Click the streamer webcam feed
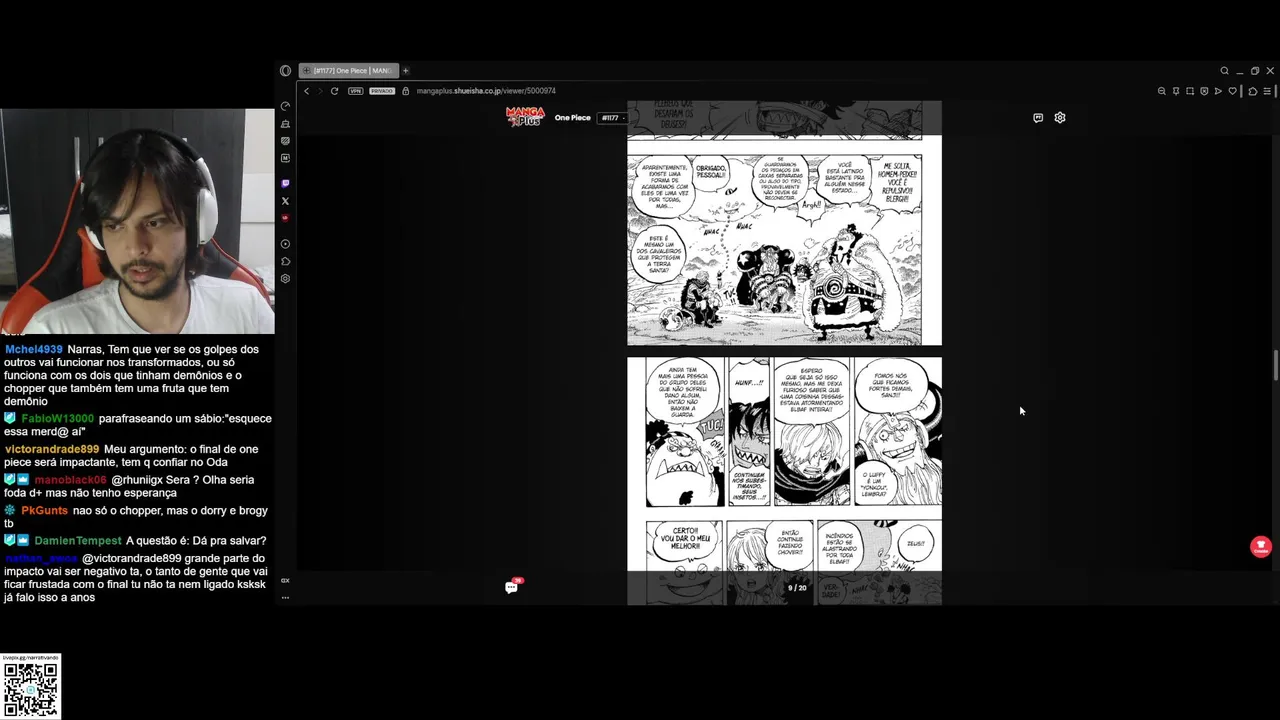Image resolution: width=1280 pixels, height=720 pixels. click(137, 221)
